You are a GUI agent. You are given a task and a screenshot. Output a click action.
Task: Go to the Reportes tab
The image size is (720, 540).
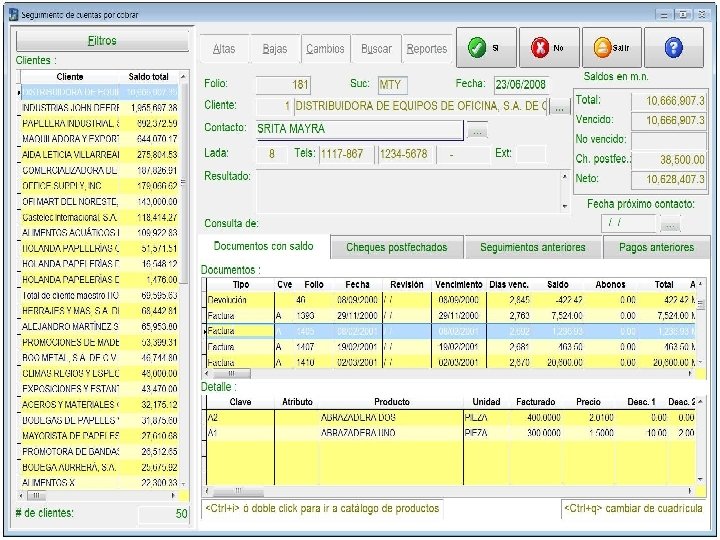427,49
